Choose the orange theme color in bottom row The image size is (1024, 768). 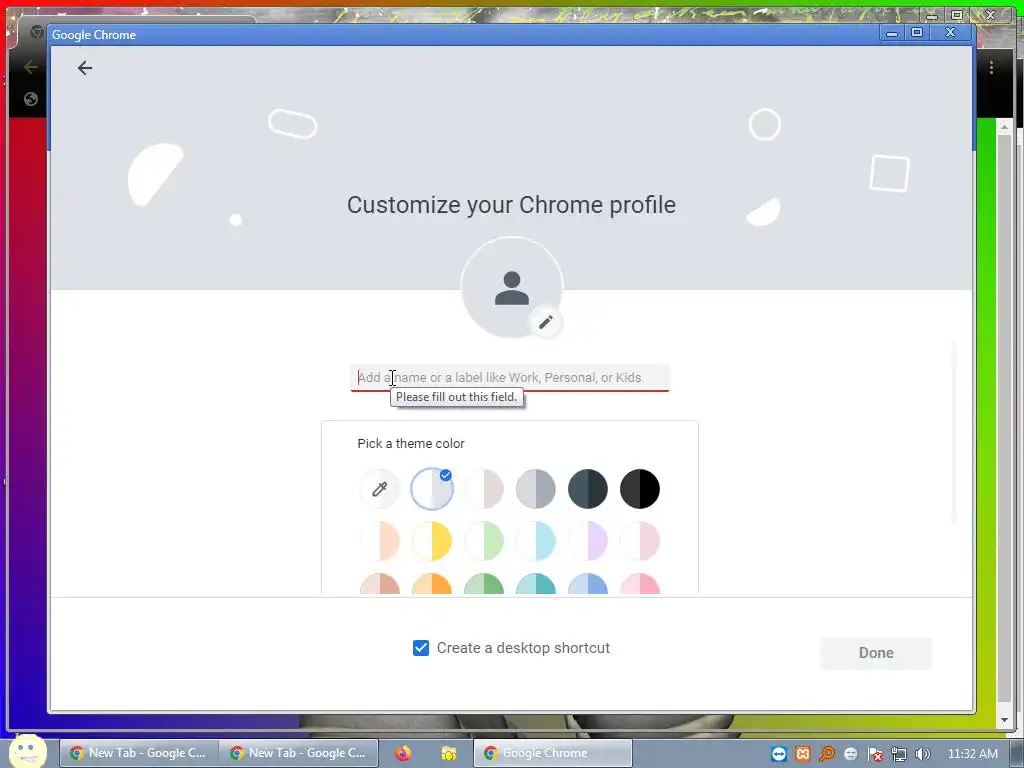click(x=432, y=584)
